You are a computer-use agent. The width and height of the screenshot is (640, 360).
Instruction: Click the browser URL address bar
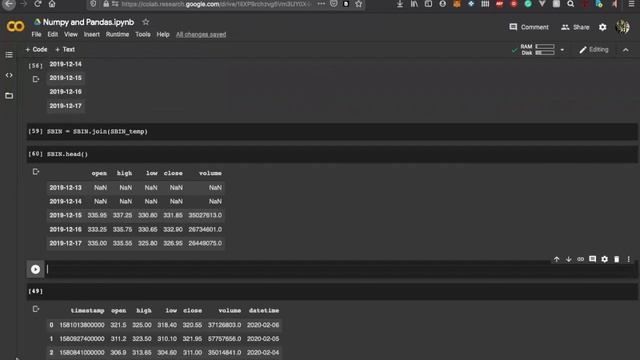pyautogui.click(x=216, y=4)
